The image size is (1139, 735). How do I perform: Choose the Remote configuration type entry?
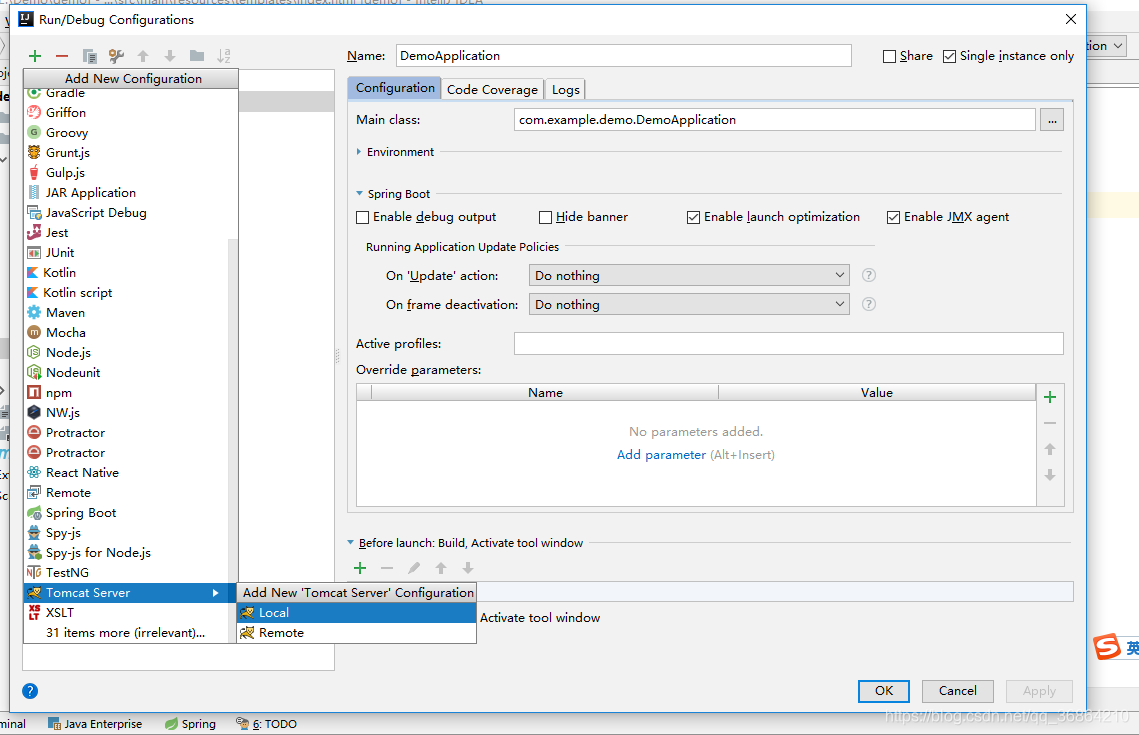coord(127,492)
